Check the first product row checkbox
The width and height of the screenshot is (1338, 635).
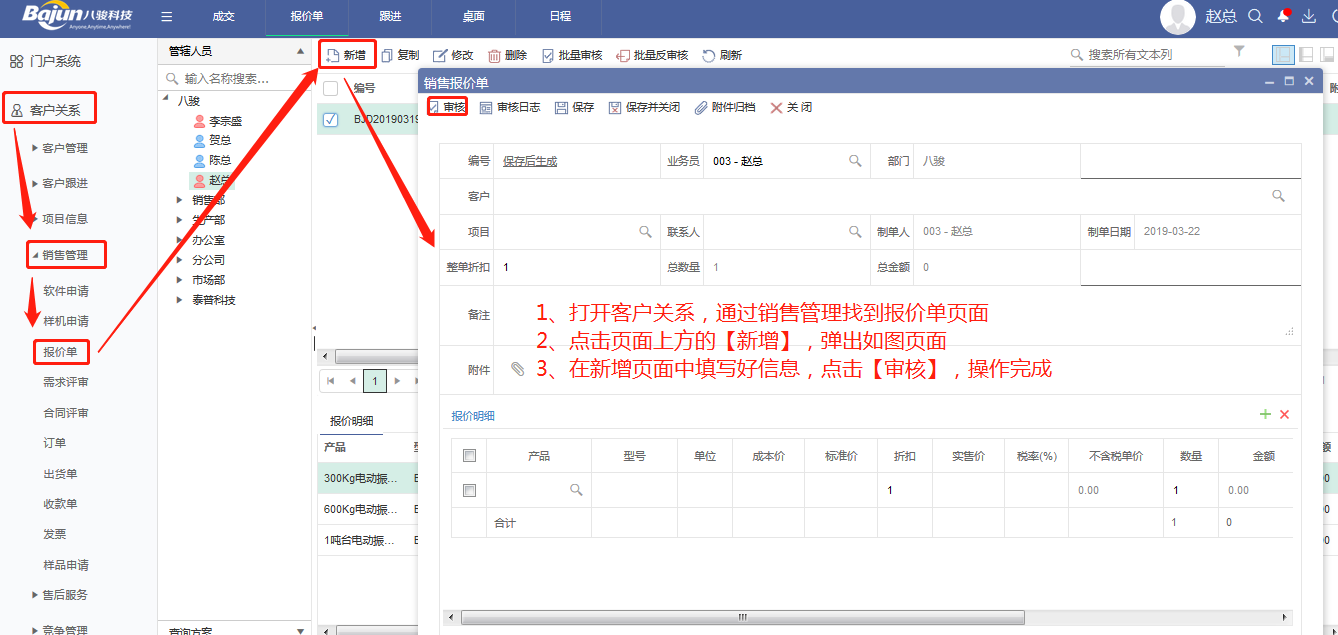[x=469, y=490]
